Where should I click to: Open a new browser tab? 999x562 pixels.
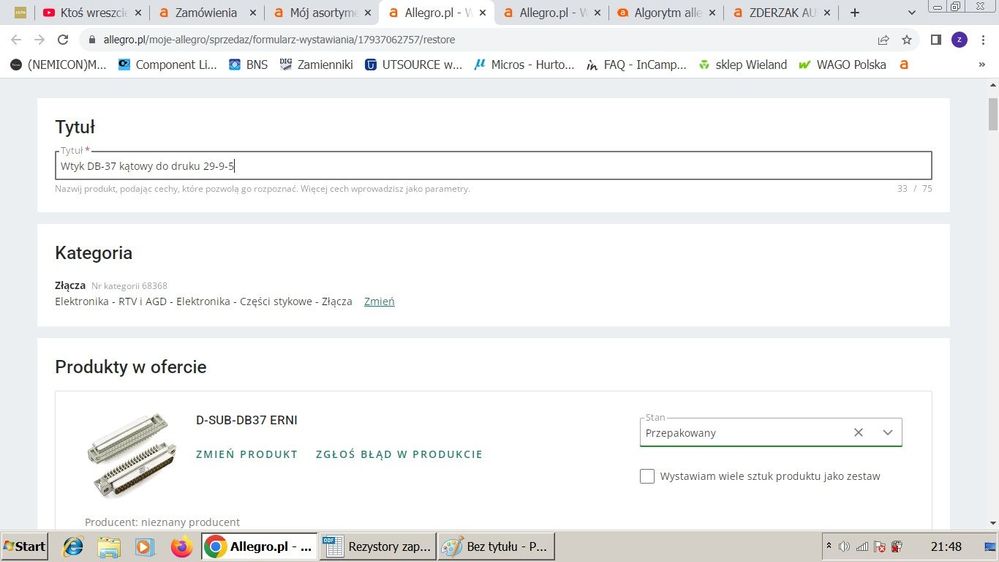click(854, 13)
